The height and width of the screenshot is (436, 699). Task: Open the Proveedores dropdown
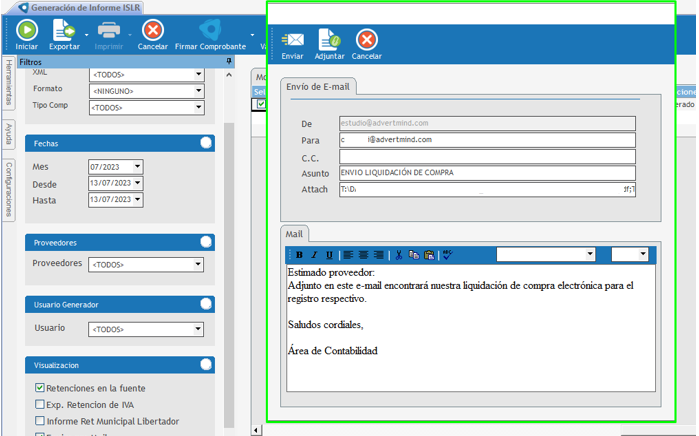tap(198, 264)
